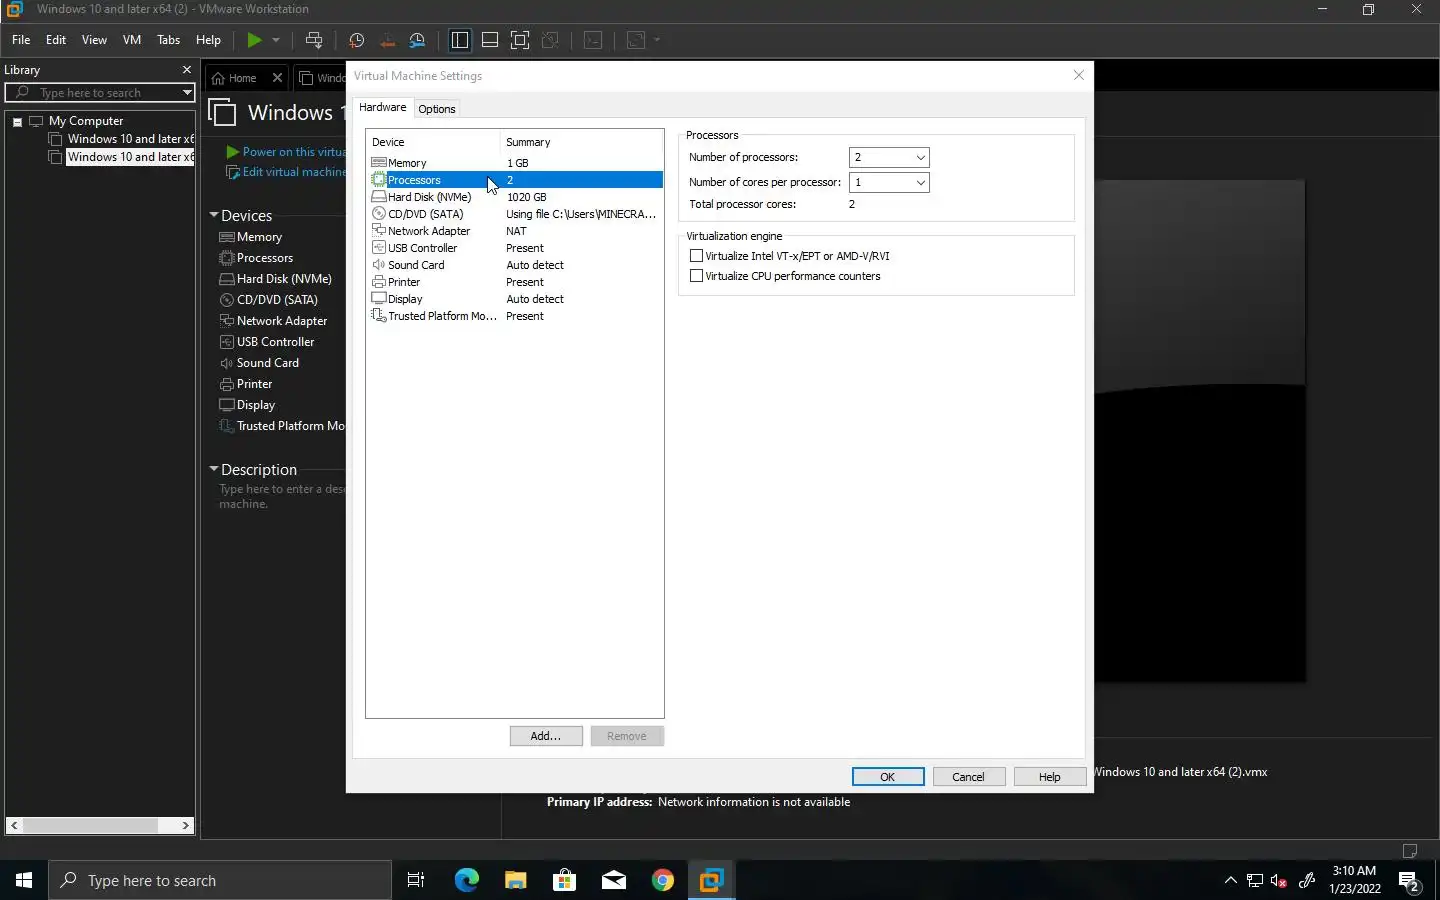
Task: Click the stretch guest toolbar icon
Action: tap(636, 40)
